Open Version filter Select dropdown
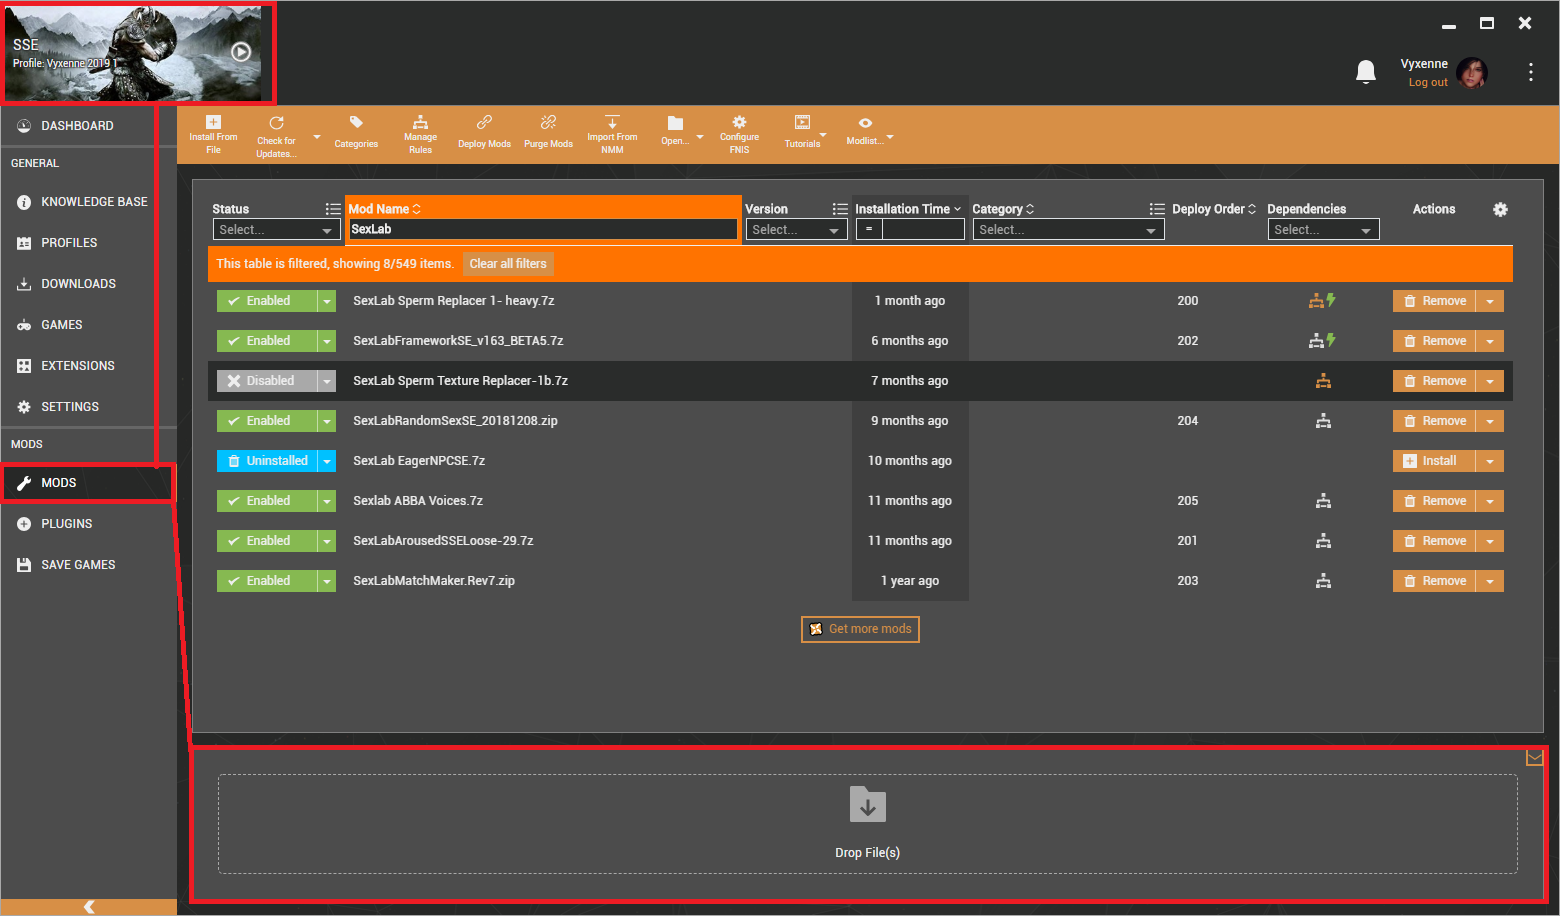This screenshot has width=1560, height=916. (796, 229)
